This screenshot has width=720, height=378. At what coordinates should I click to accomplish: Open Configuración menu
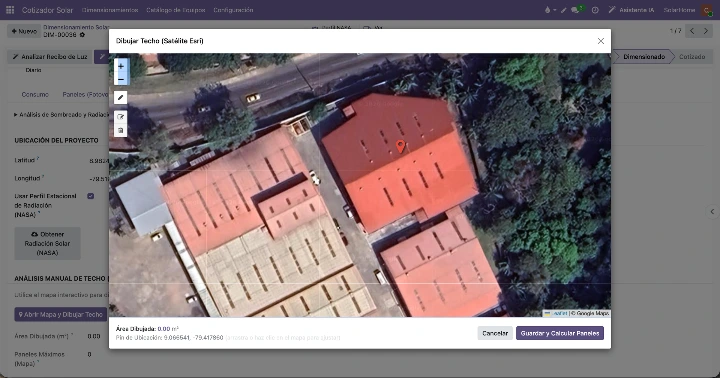coord(233,10)
